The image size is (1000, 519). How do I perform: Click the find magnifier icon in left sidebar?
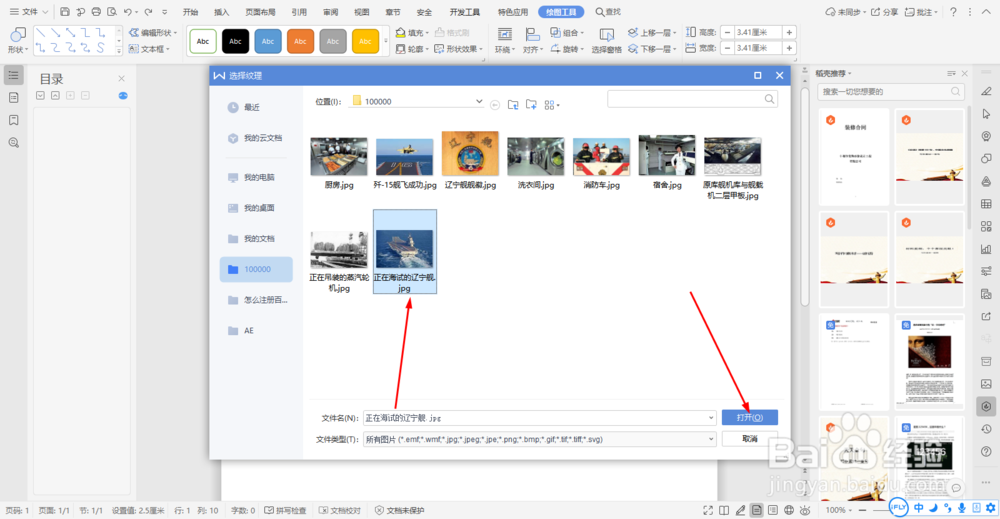pos(13,143)
